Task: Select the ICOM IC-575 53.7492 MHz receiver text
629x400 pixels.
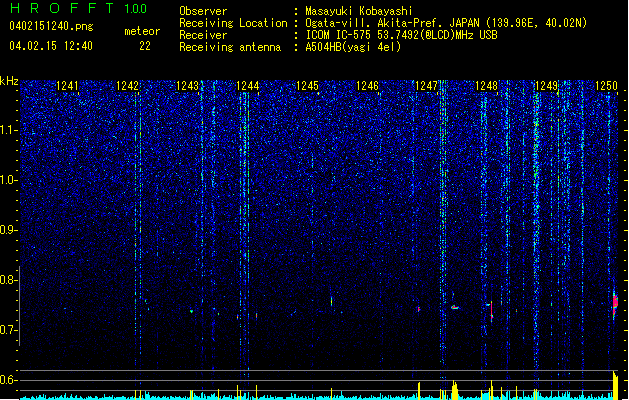Action: pos(402,35)
